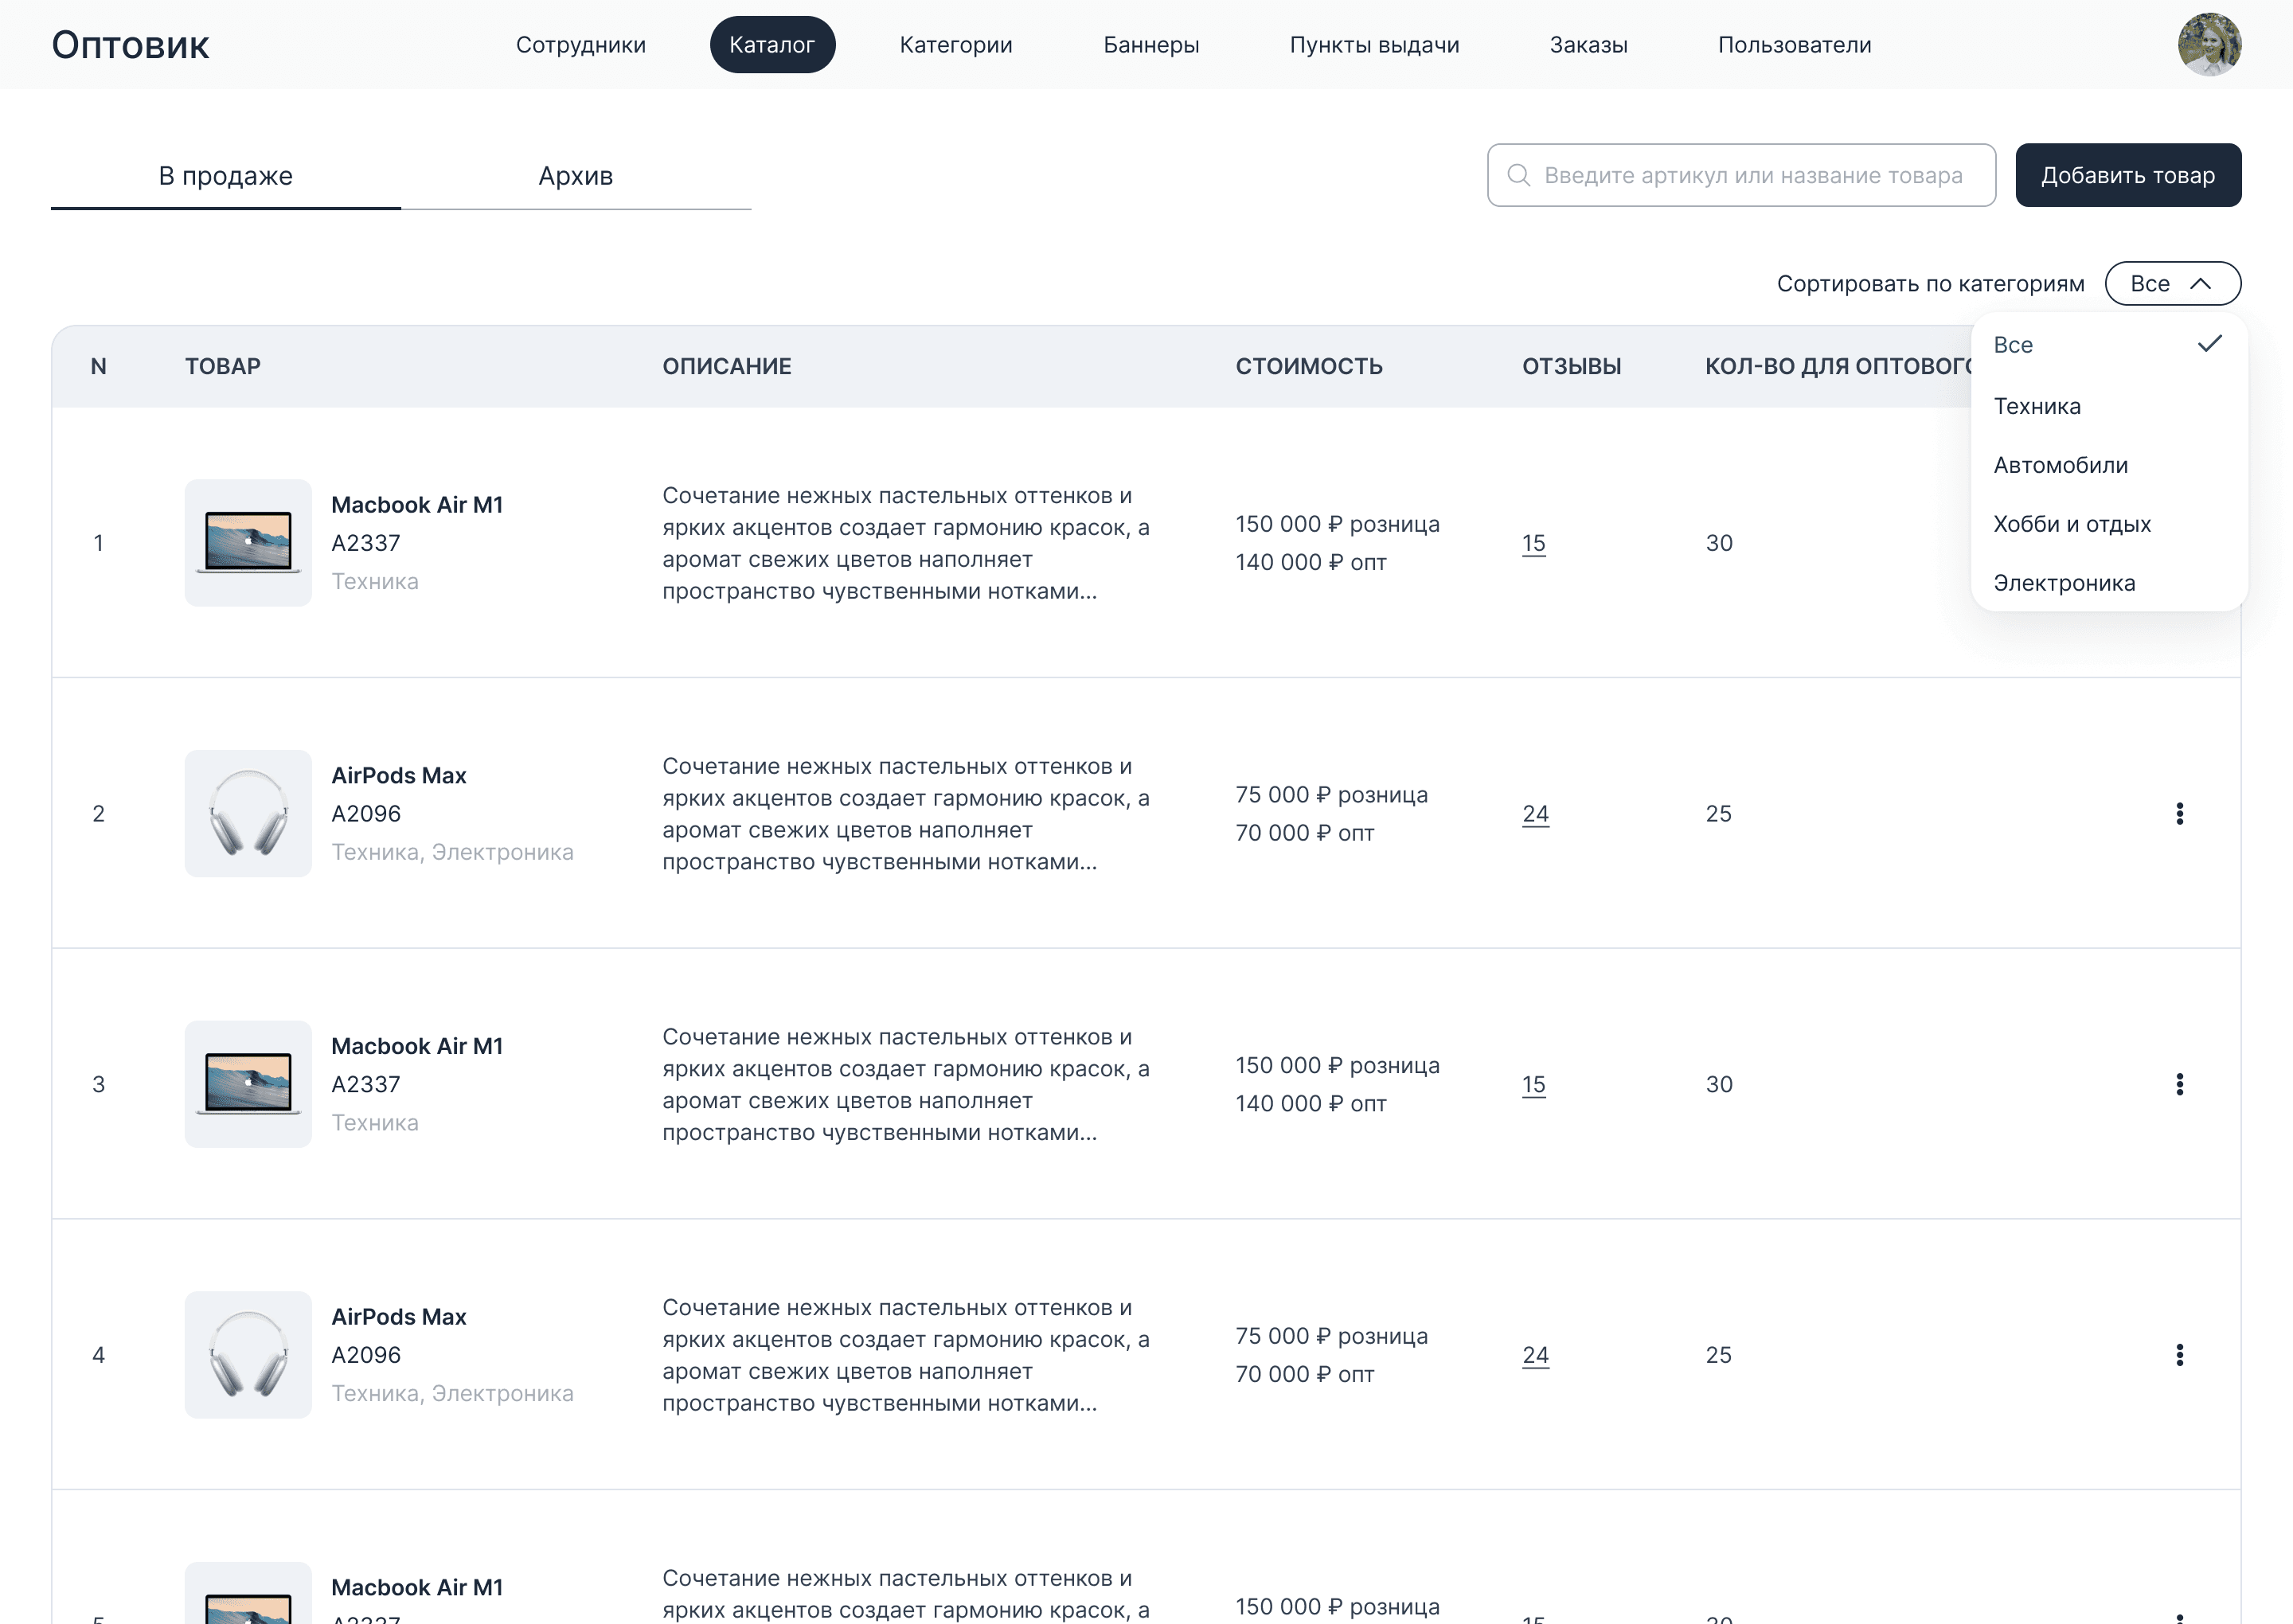
Task: Choose Электроника in the category dropdown
Action: (x=2108, y=583)
